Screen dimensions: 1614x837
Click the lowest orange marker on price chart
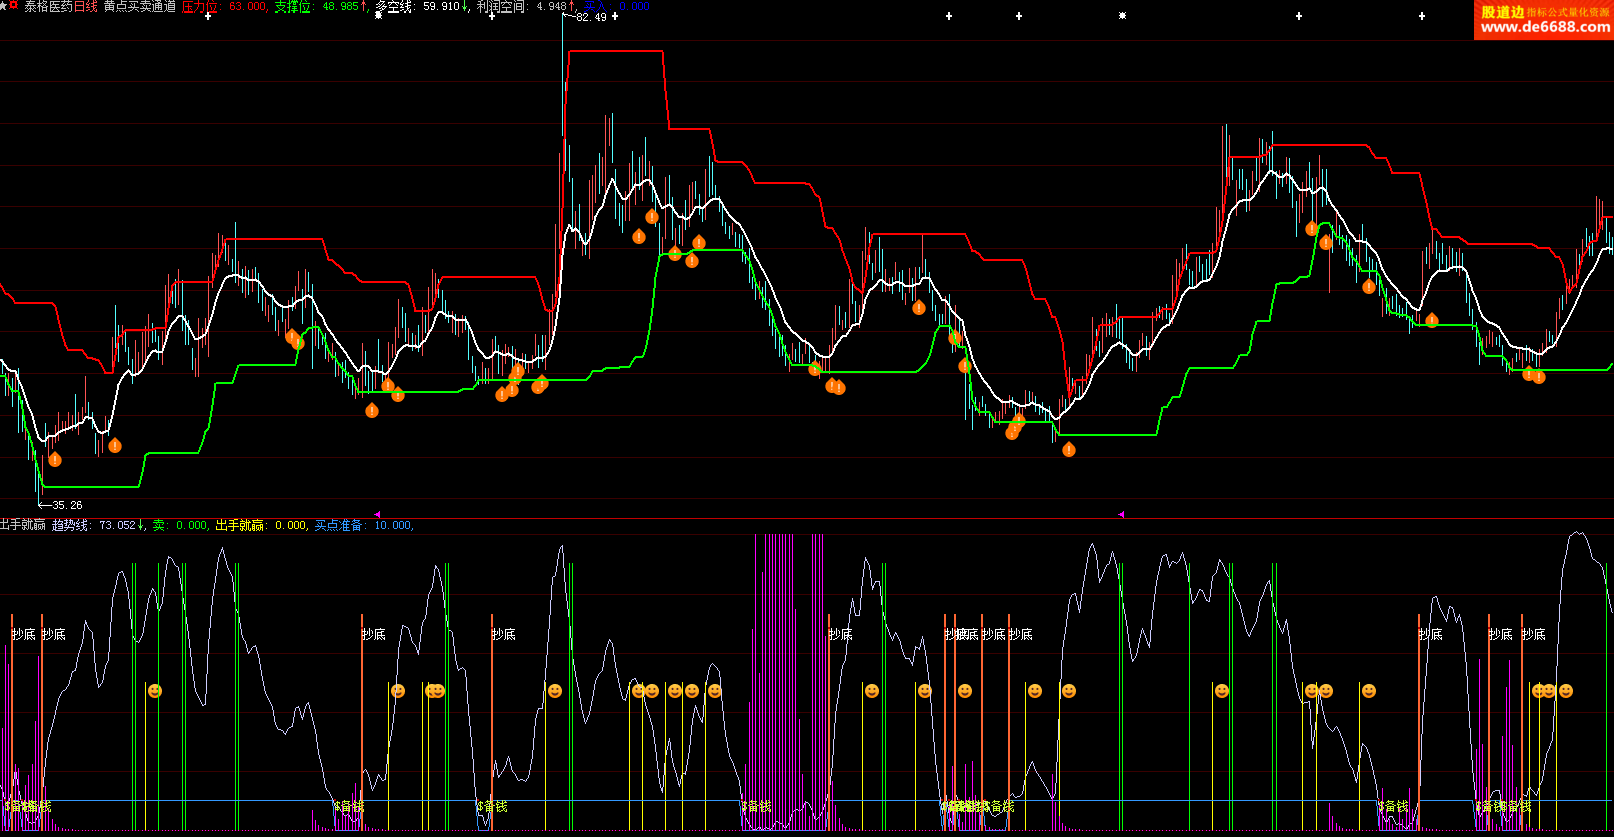[55, 460]
